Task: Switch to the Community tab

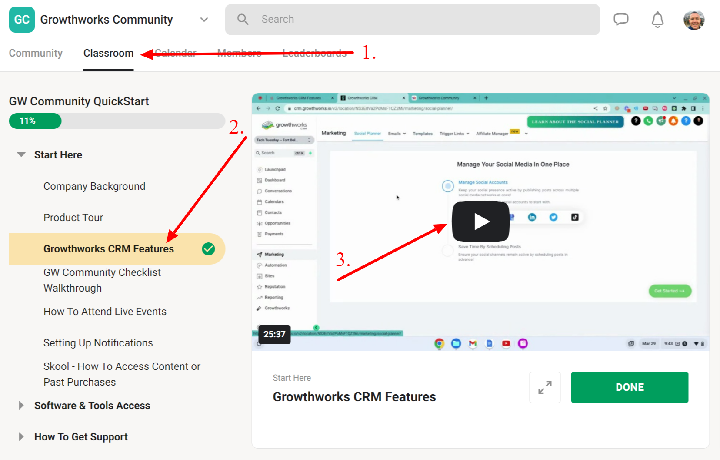Action: [36, 53]
